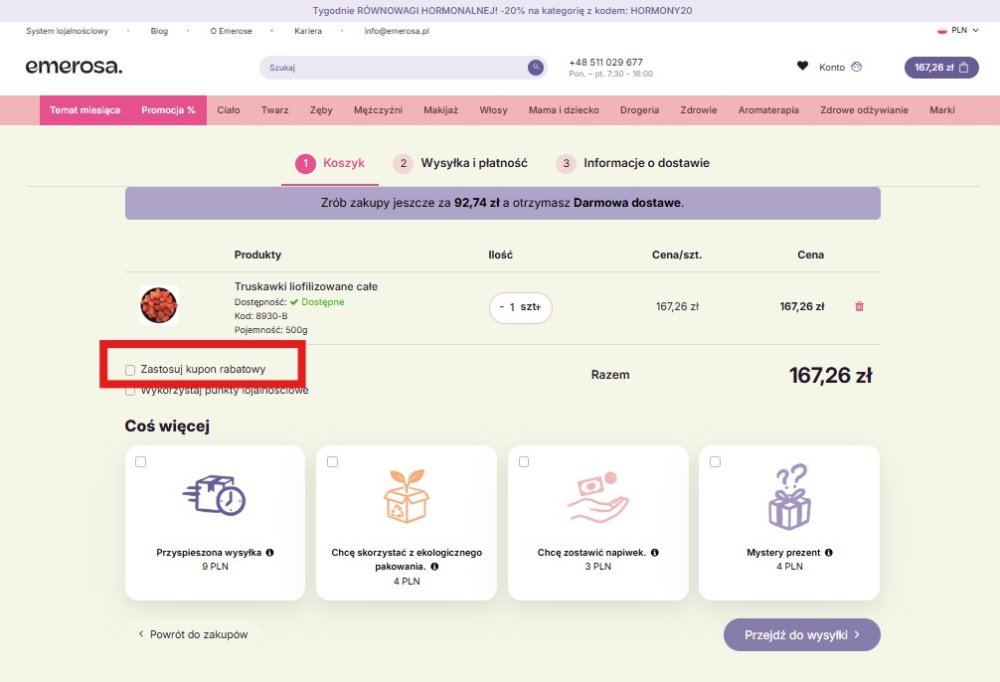Open the PLN currency dropdown
This screenshot has height=682, width=1000.
click(957, 30)
